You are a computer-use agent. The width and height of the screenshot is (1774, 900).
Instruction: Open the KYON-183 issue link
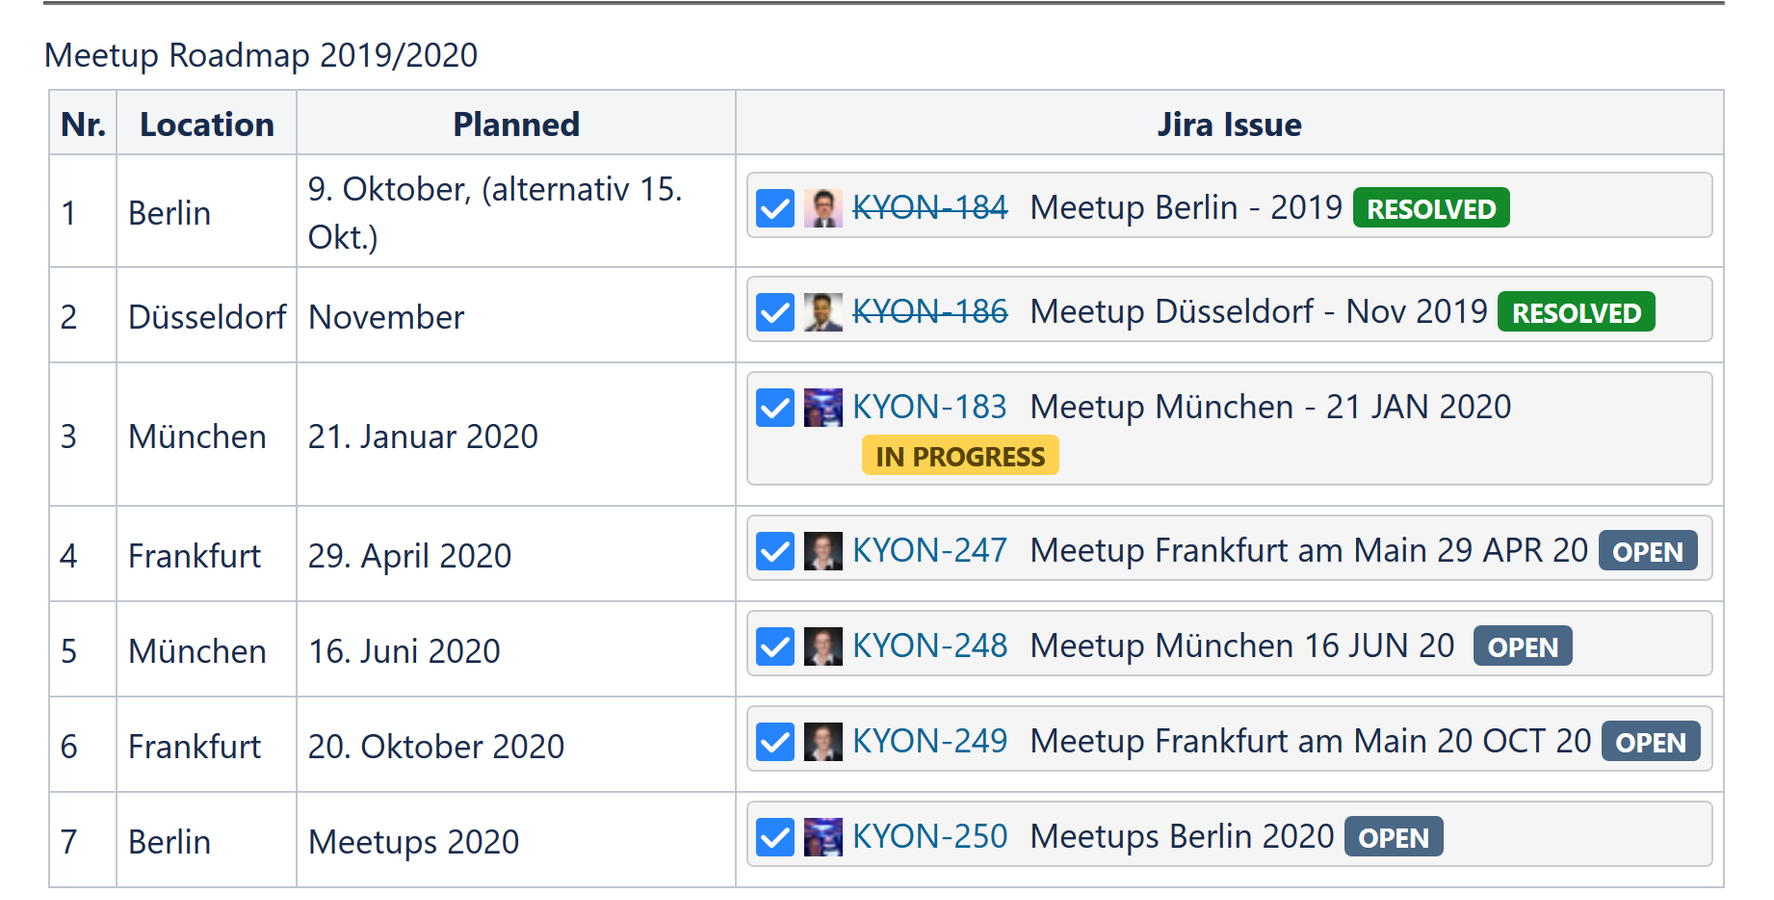click(930, 407)
